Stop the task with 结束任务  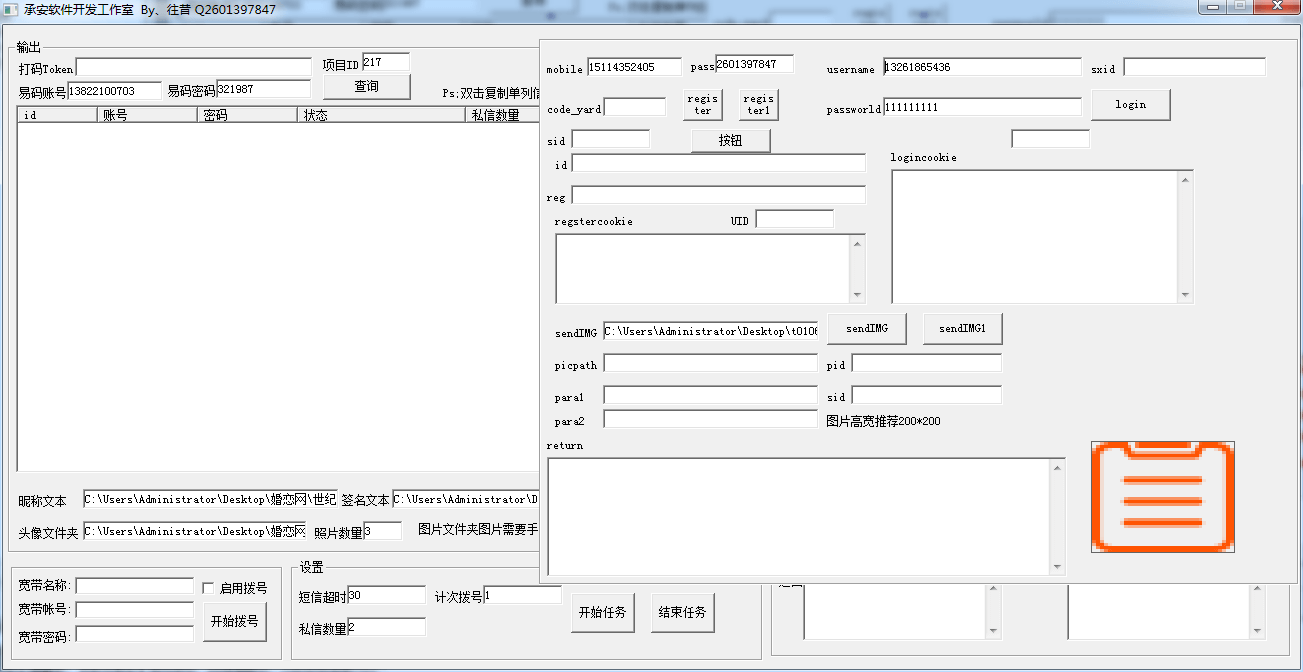[x=683, y=612]
